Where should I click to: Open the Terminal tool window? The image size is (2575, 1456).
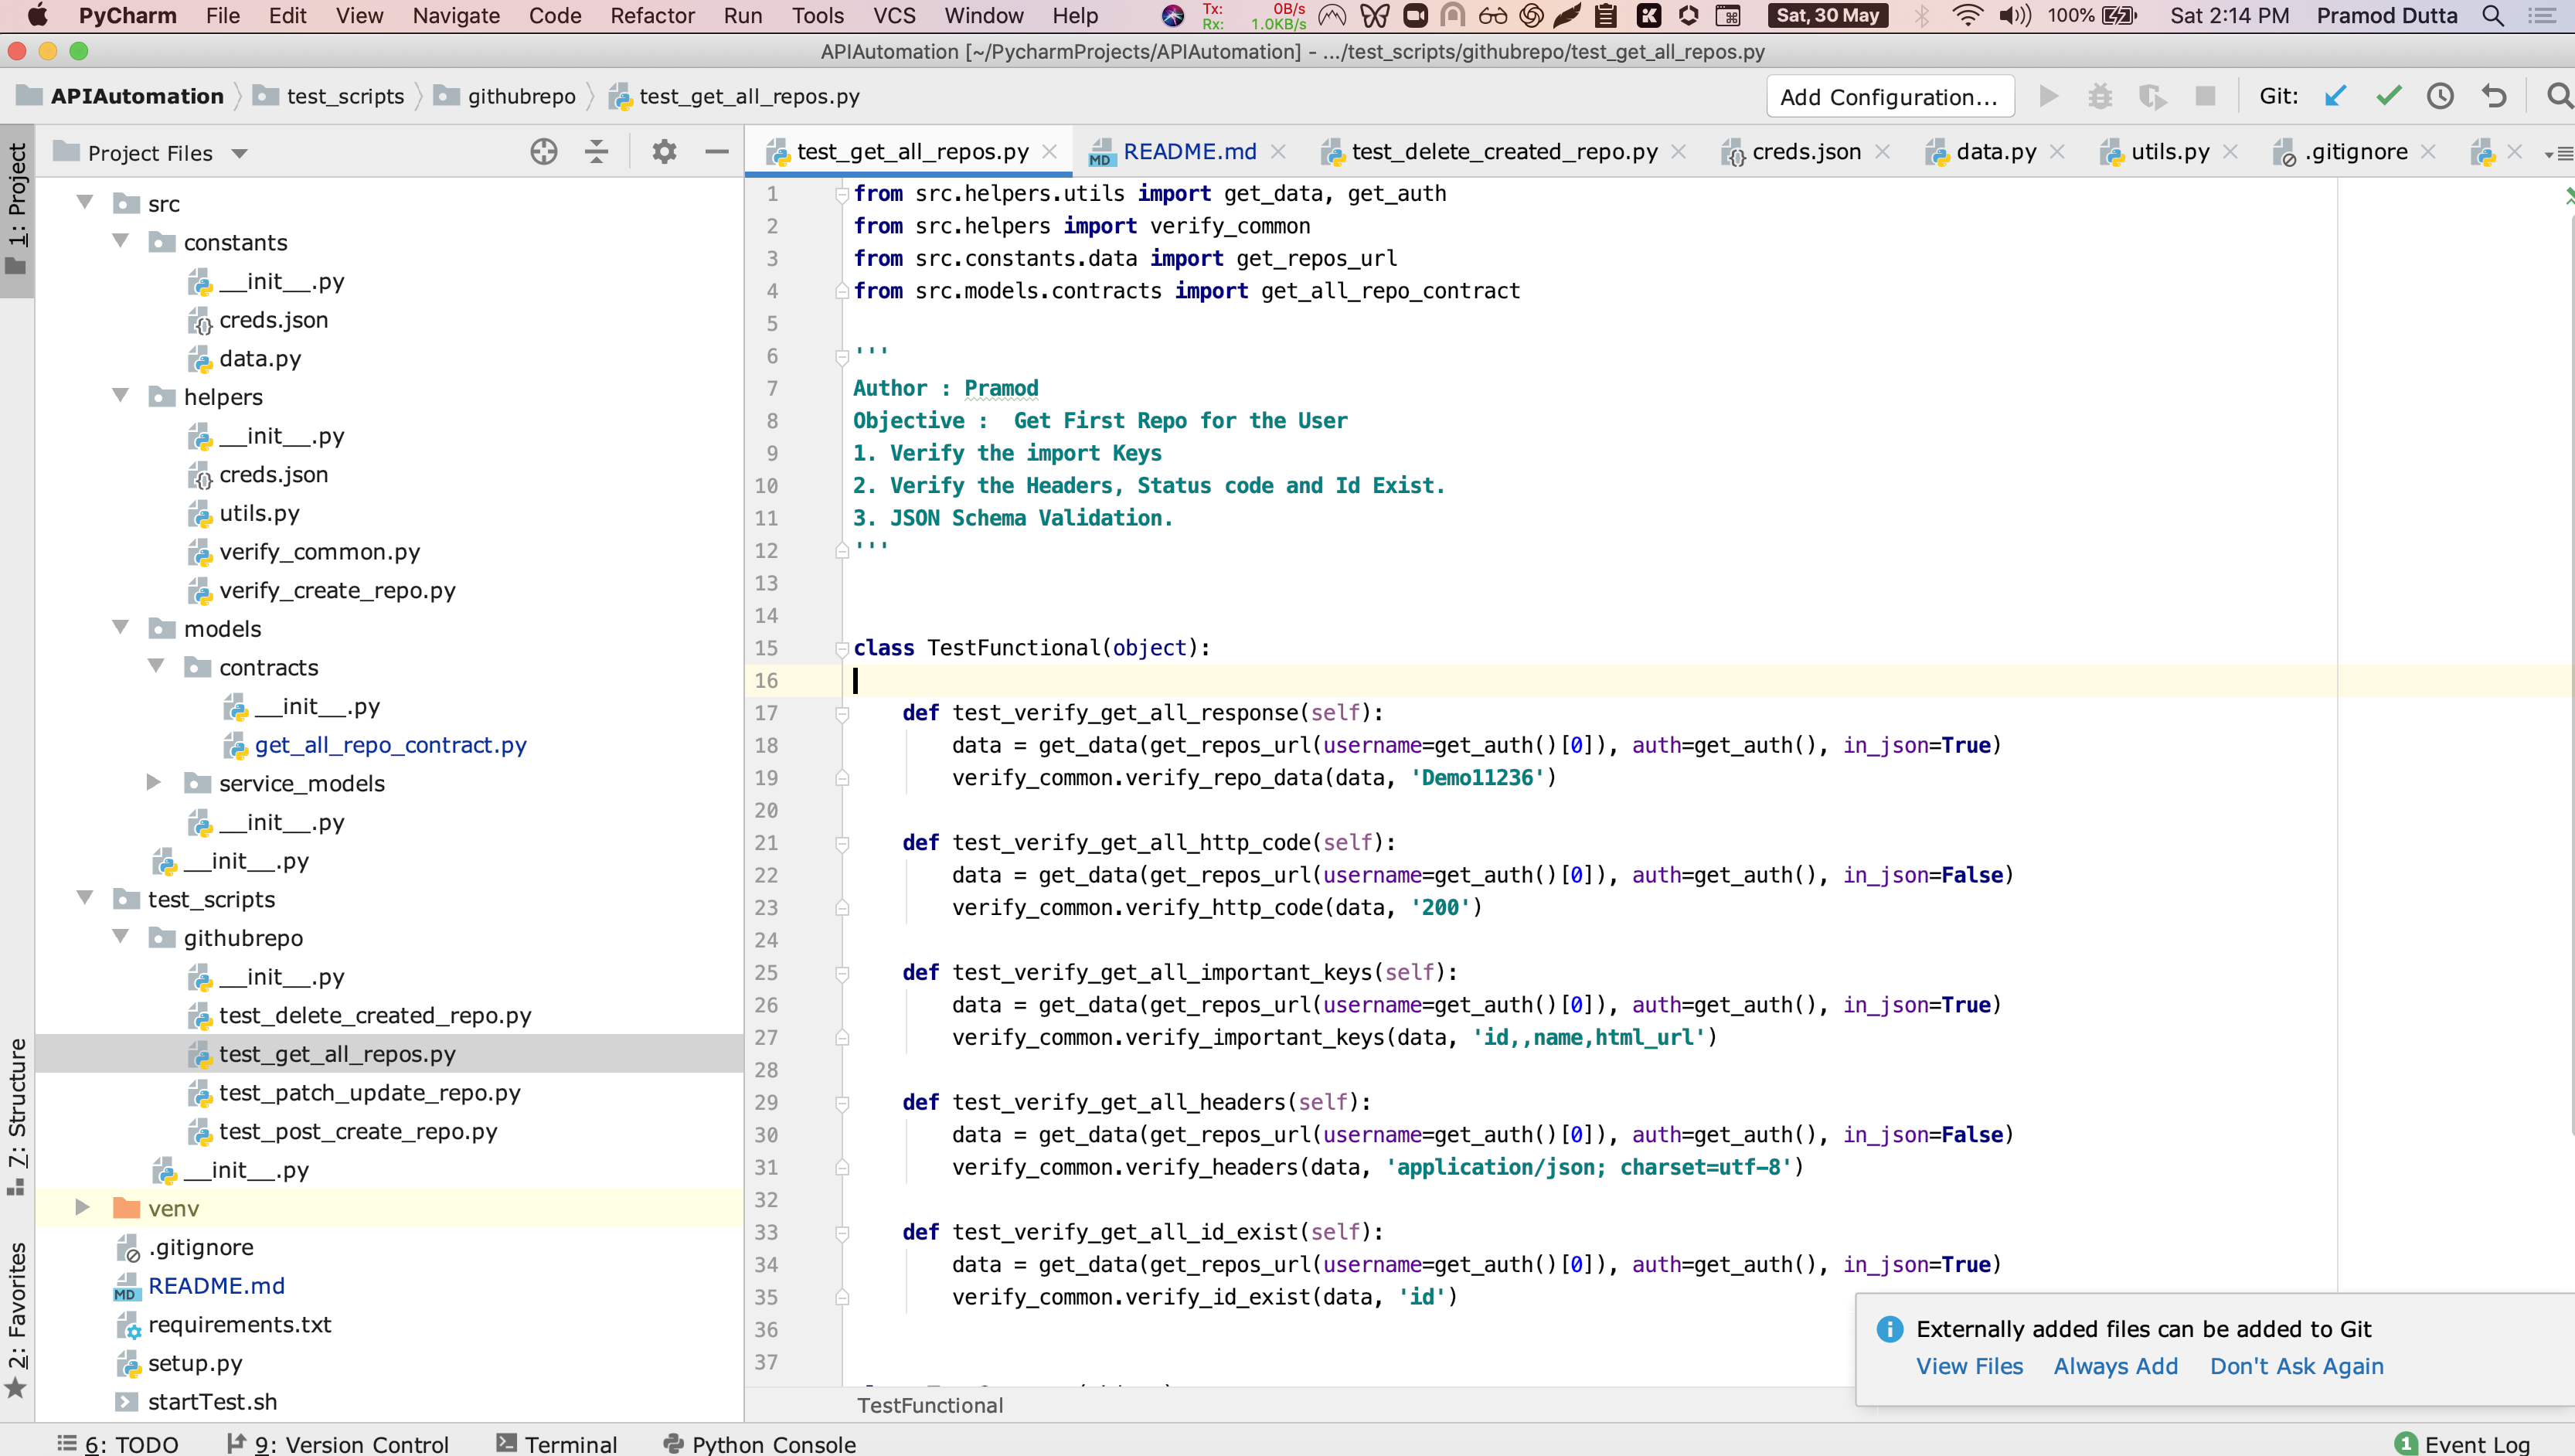point(557,1443)
